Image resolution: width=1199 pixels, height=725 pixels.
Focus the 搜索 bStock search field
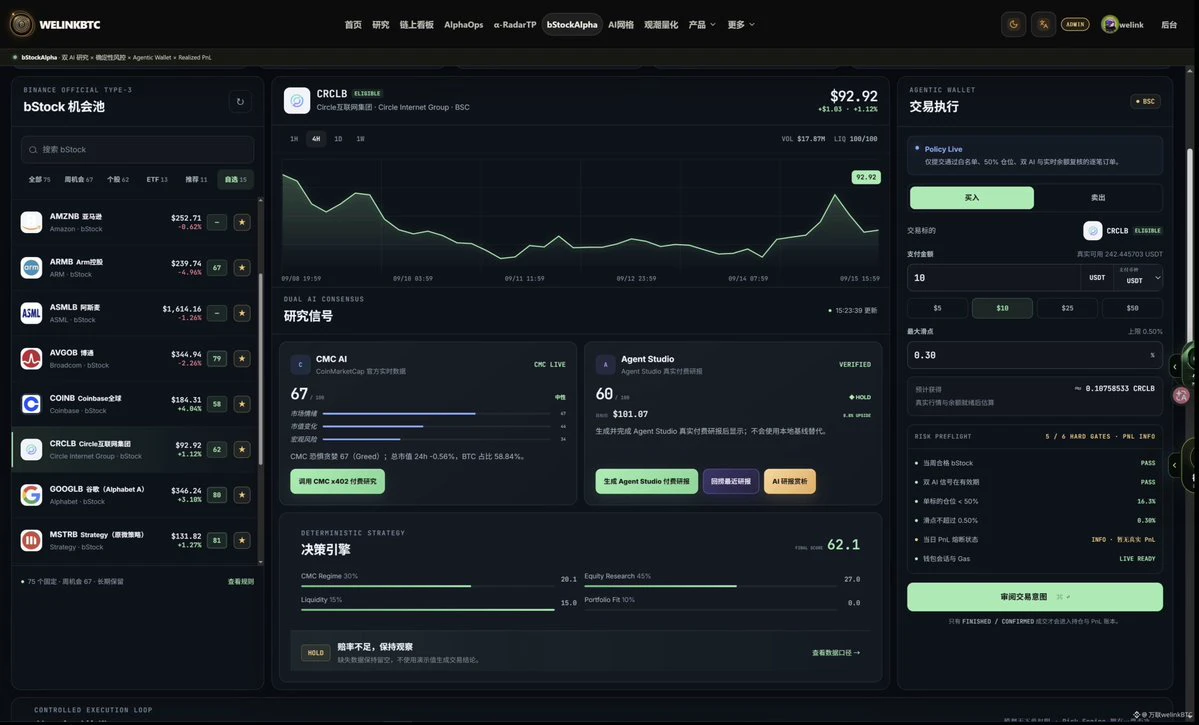138,150
